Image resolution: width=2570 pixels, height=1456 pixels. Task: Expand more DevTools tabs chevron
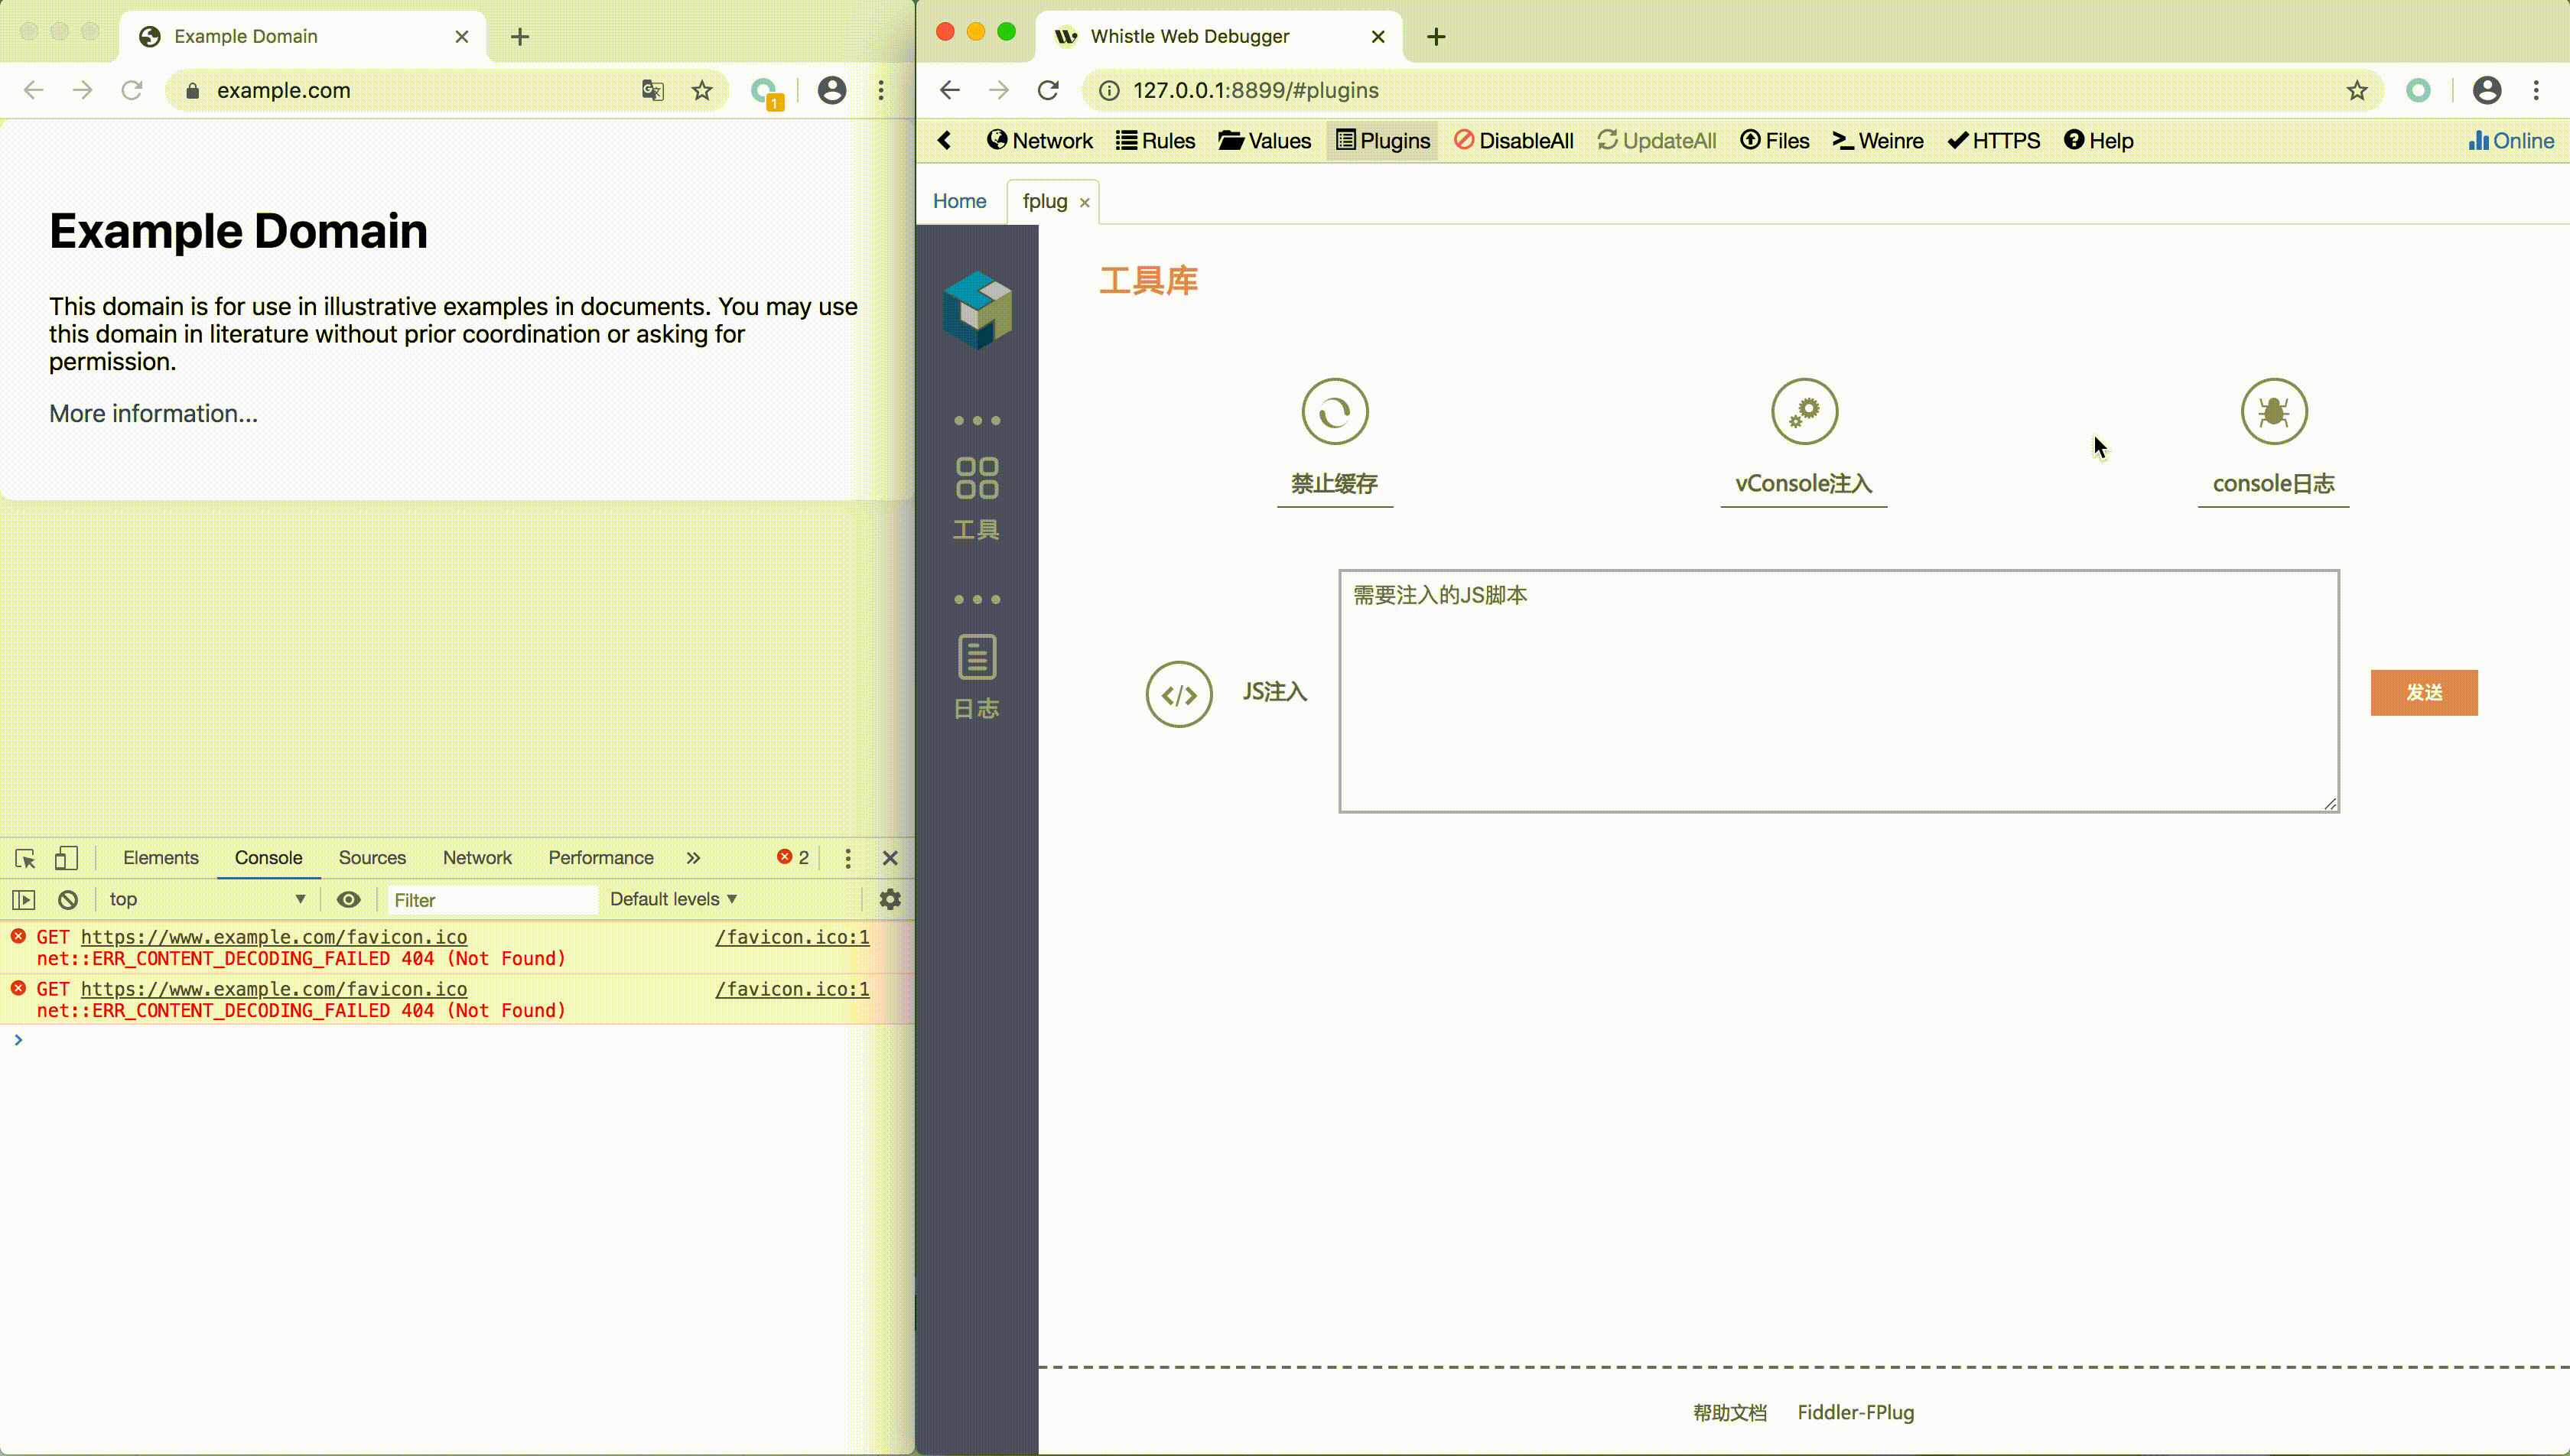click(693, 858)
